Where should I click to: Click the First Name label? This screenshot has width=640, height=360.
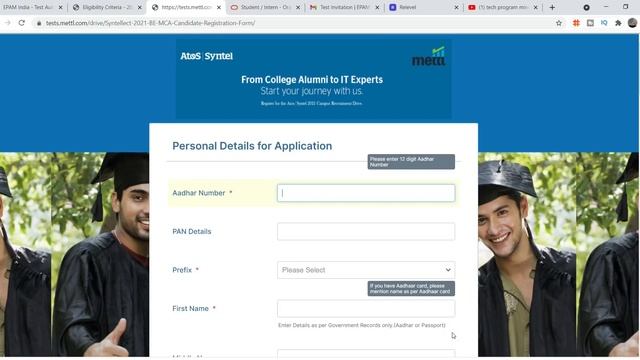[x=191, y=309]
